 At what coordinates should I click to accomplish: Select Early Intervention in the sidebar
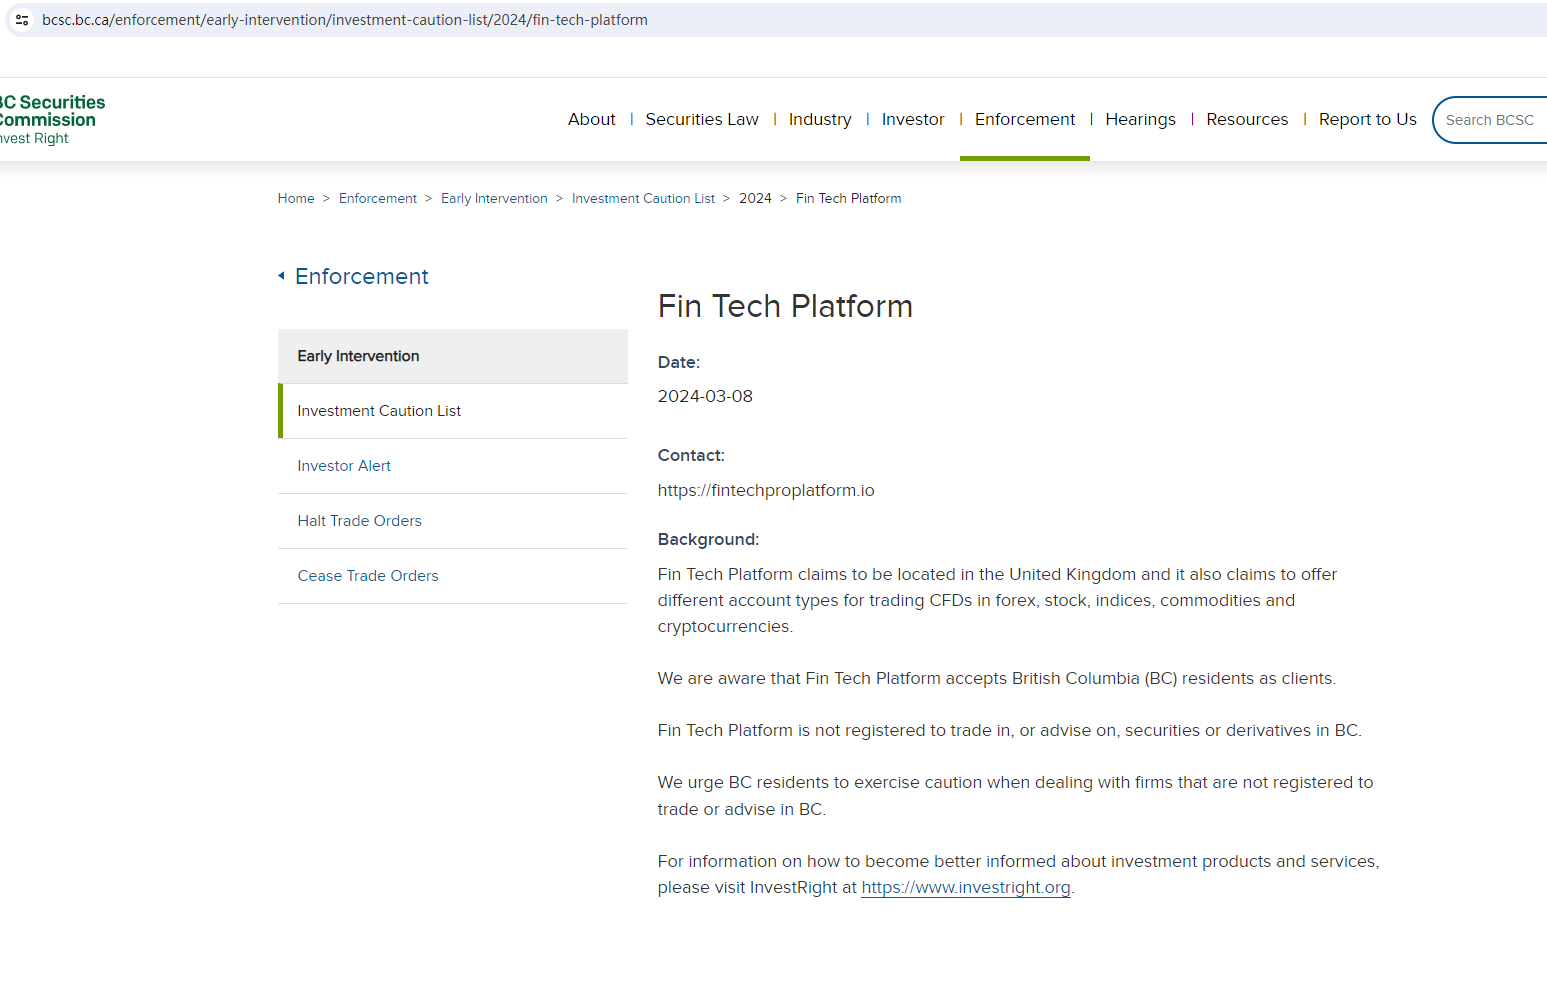358,356
